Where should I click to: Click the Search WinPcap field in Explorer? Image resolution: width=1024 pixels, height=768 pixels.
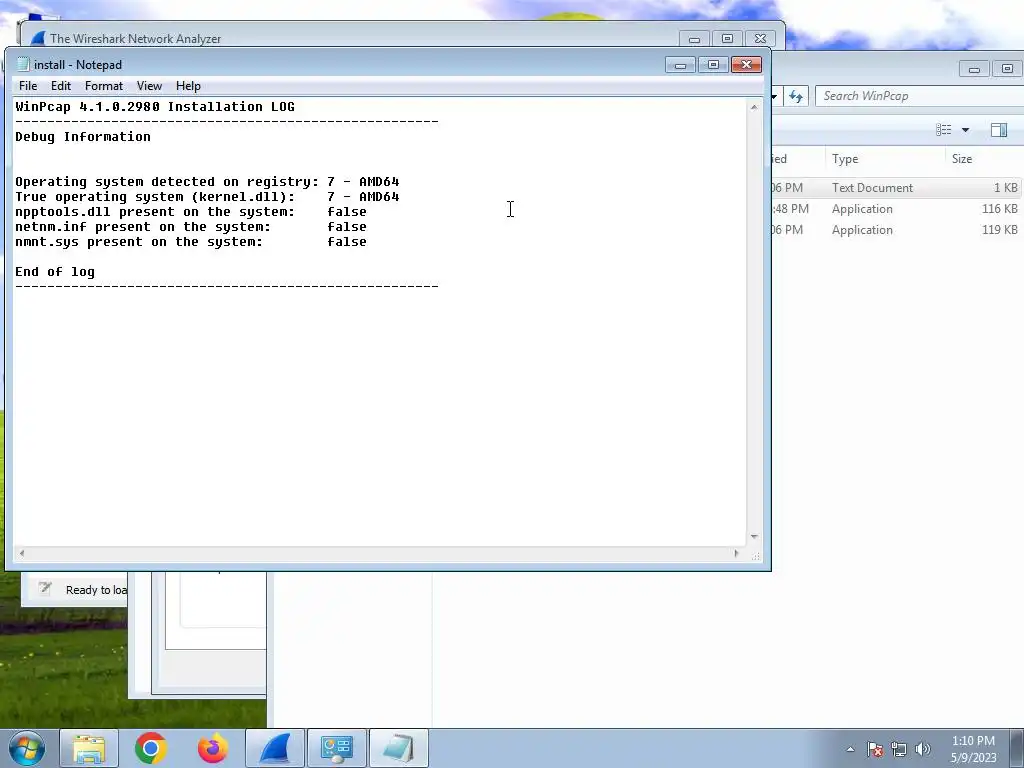(920, 96)
